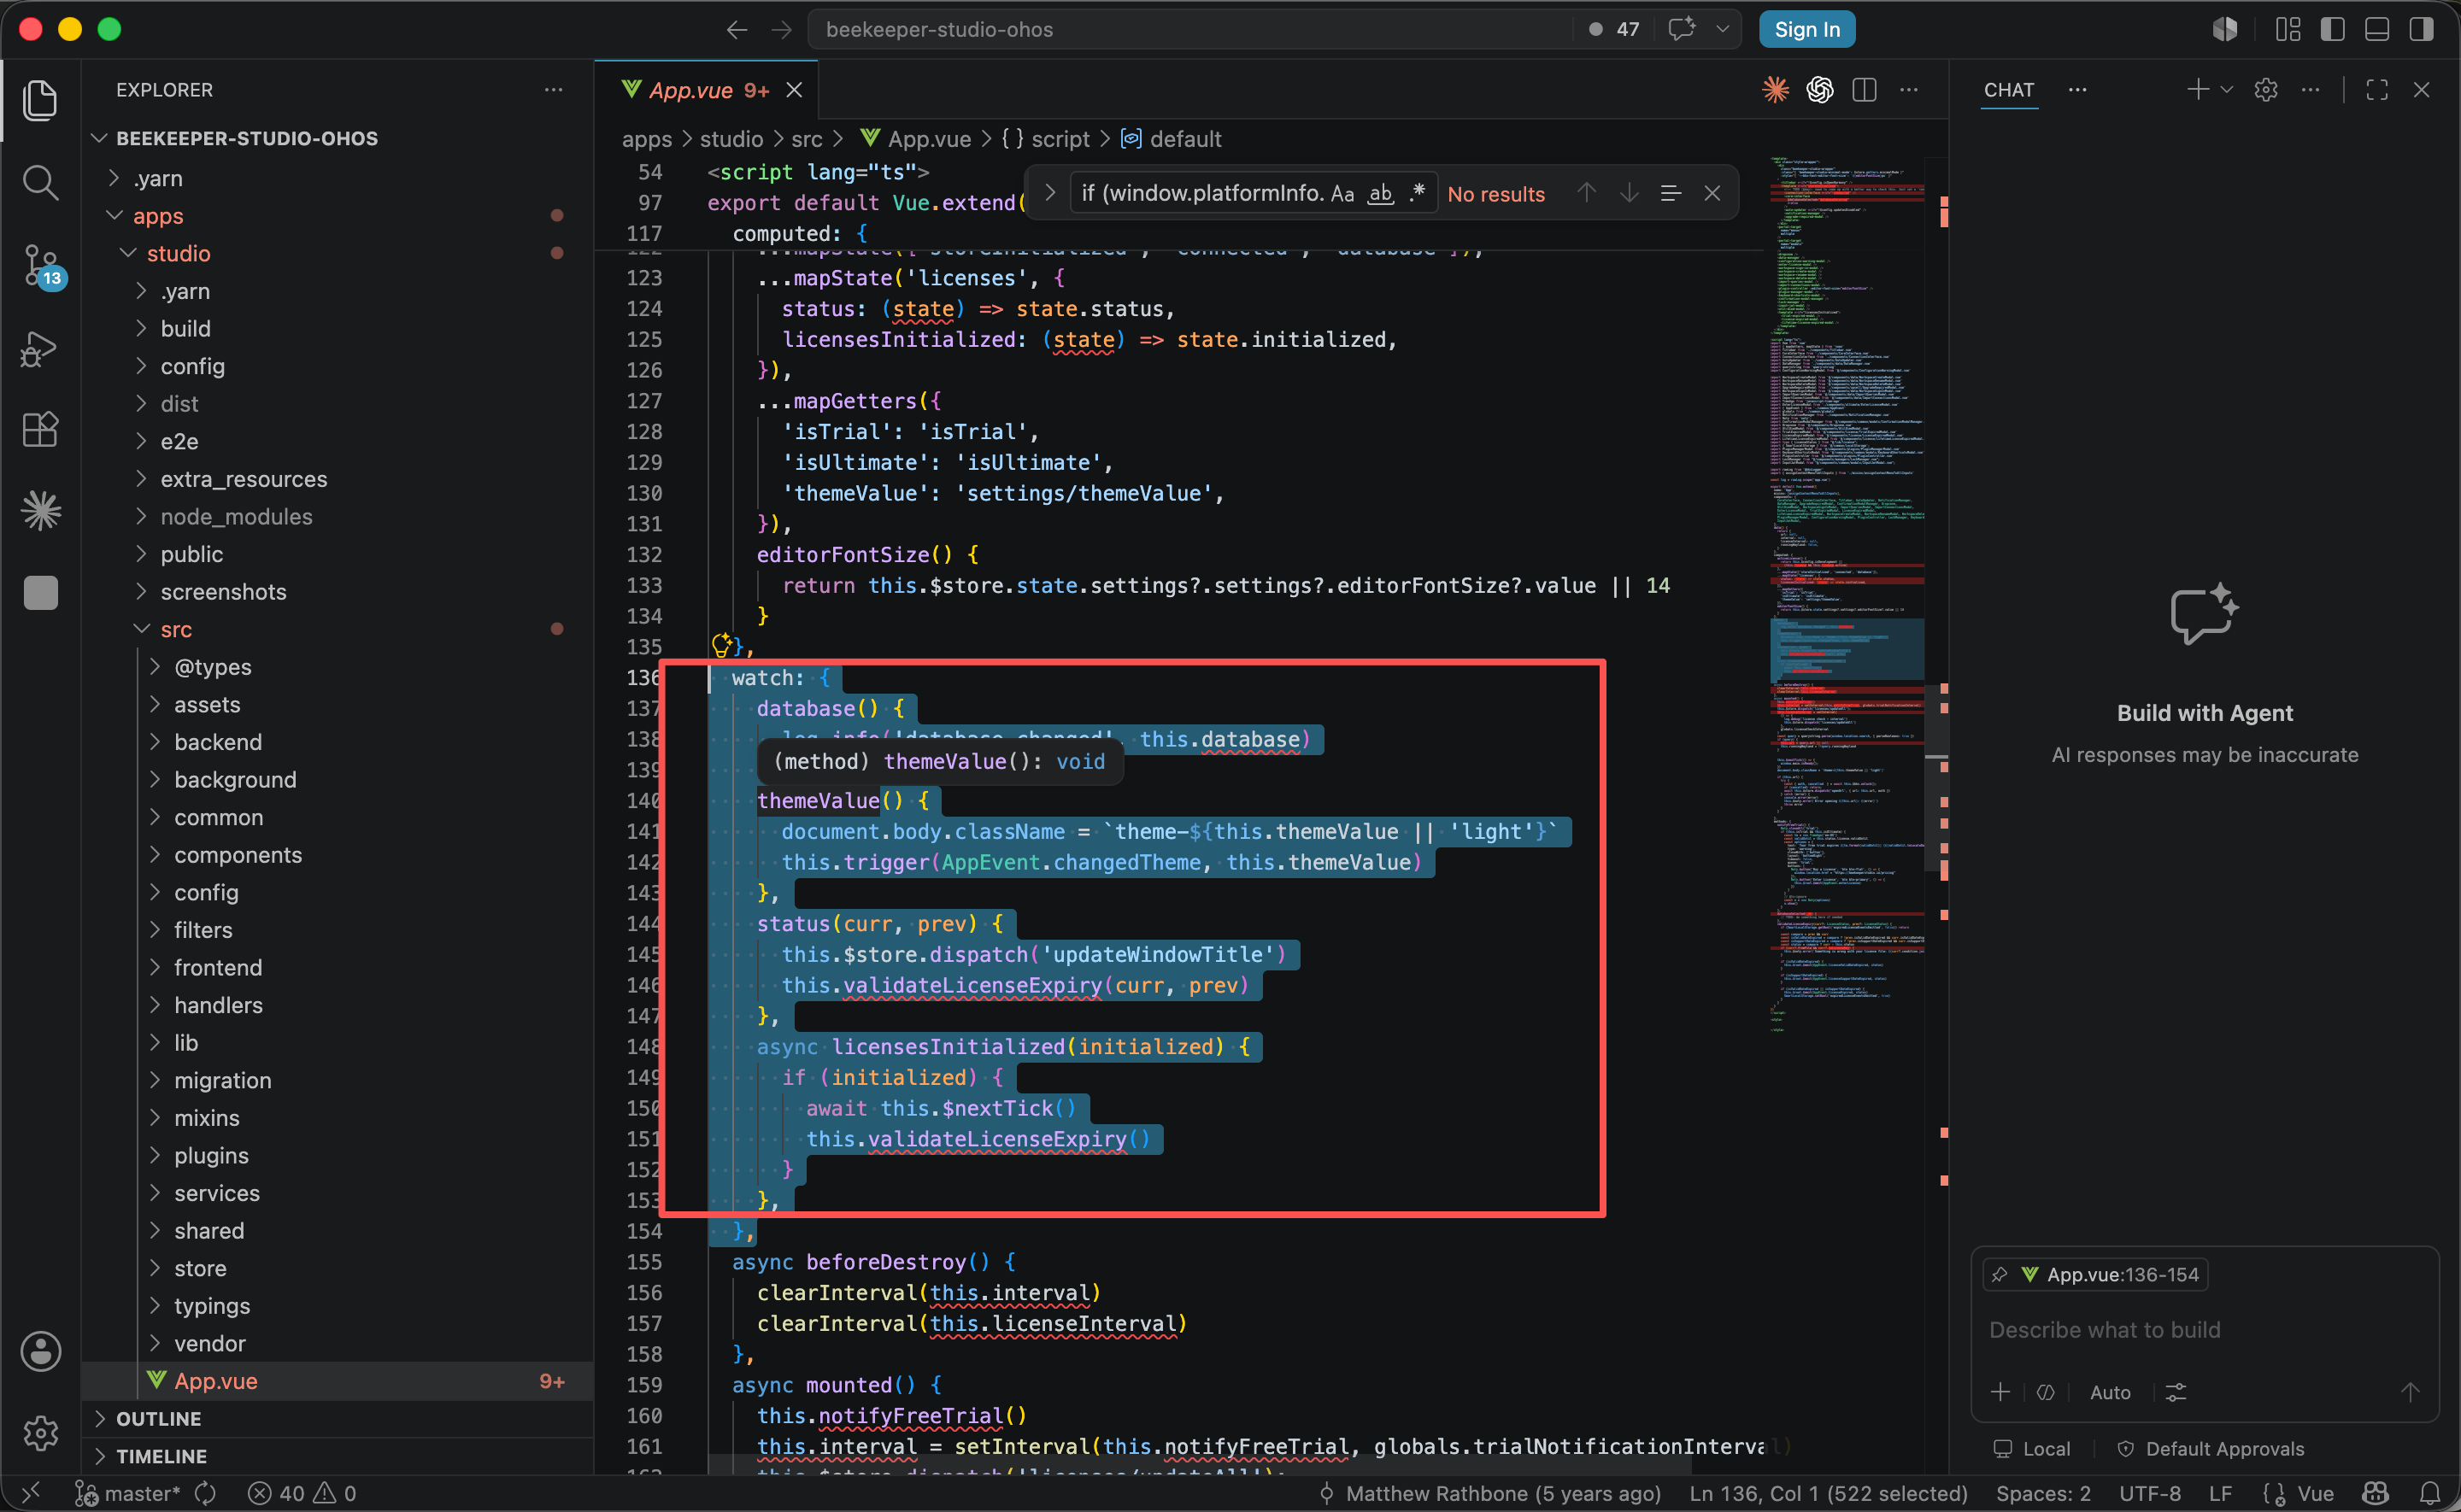Toggle Find in Selection
The height and width of the screenshot is (1512, 2461).
[1670, 193]
